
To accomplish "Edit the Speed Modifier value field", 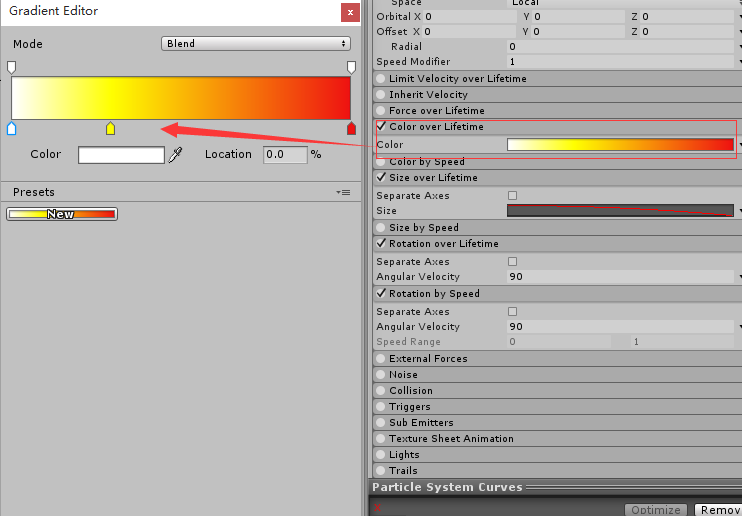I will 620,62.
